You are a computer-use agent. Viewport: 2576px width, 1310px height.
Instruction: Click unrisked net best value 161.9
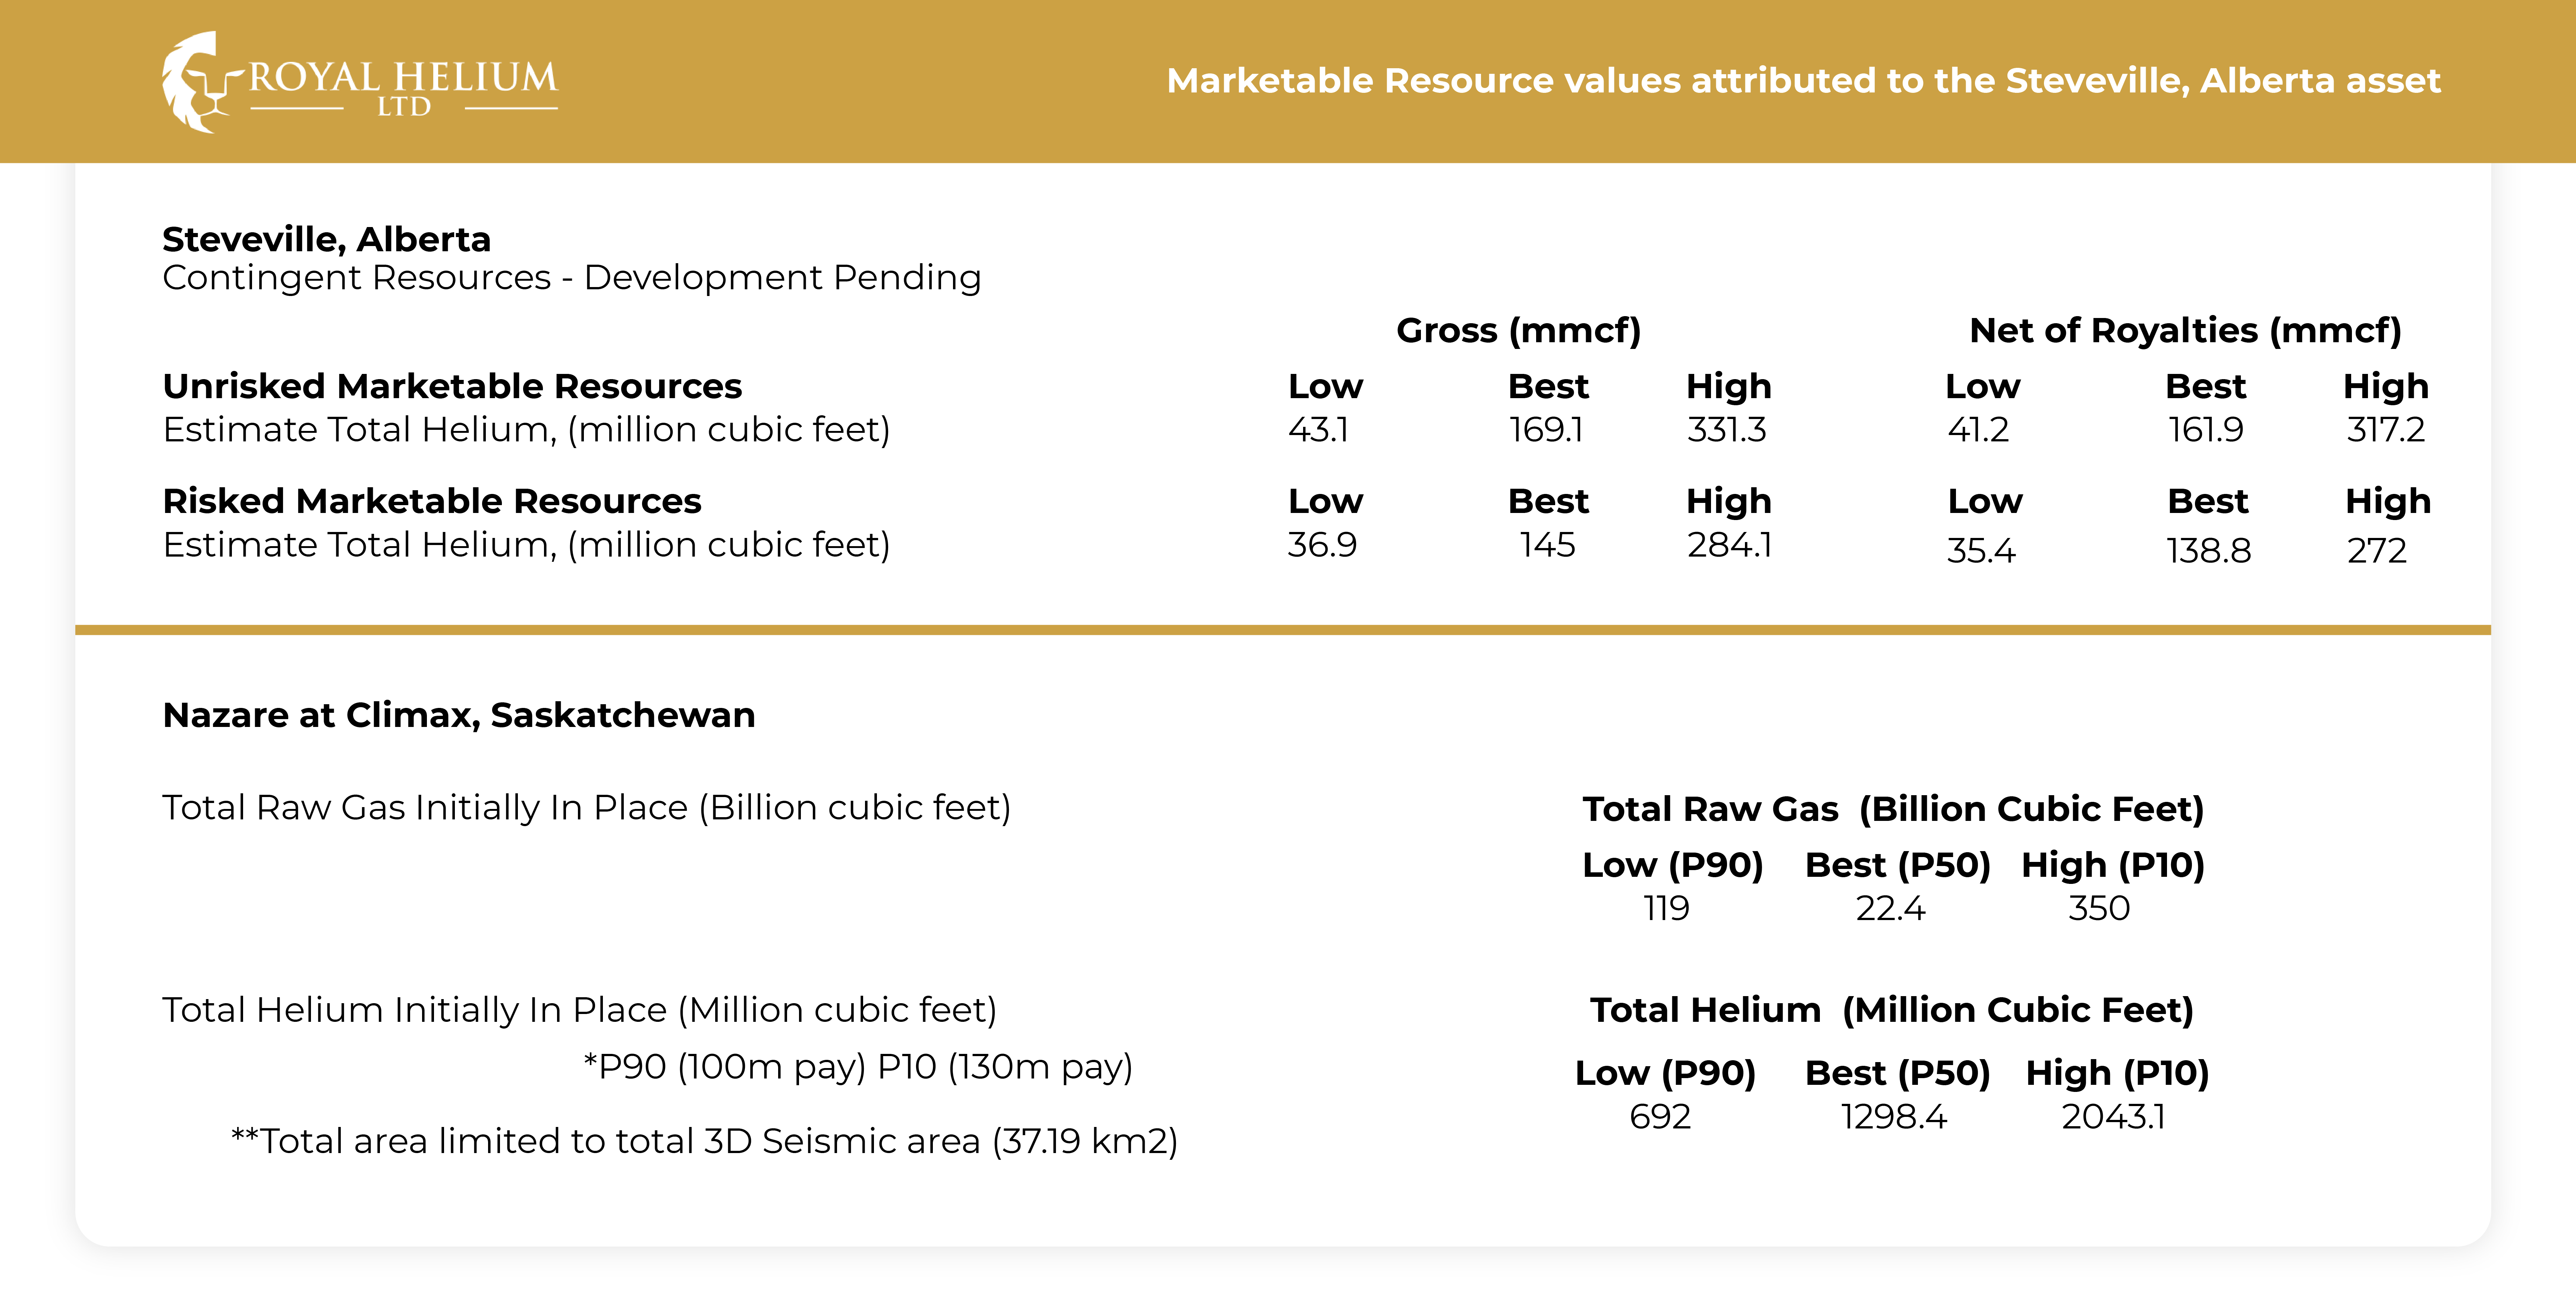(x=2206, y=430)
